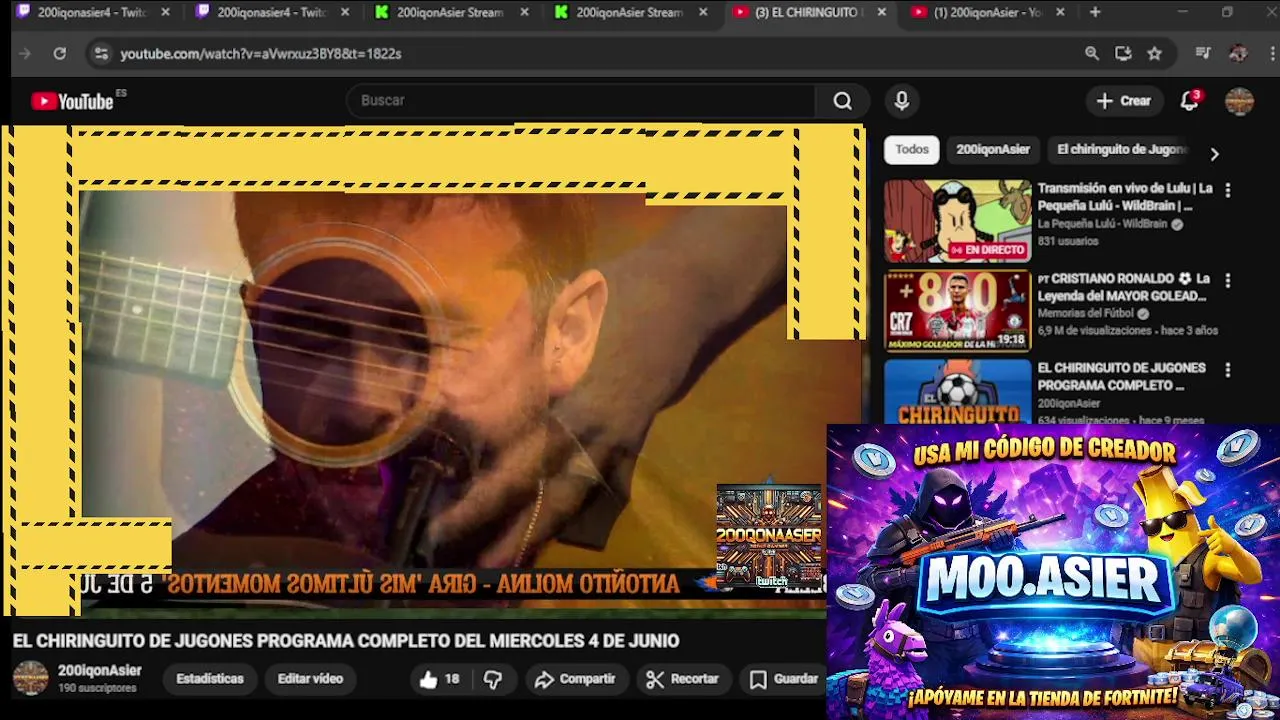Open the YouTube account avatar menu
Viewport: 1280px width, 720px height.
[1239, 101]
